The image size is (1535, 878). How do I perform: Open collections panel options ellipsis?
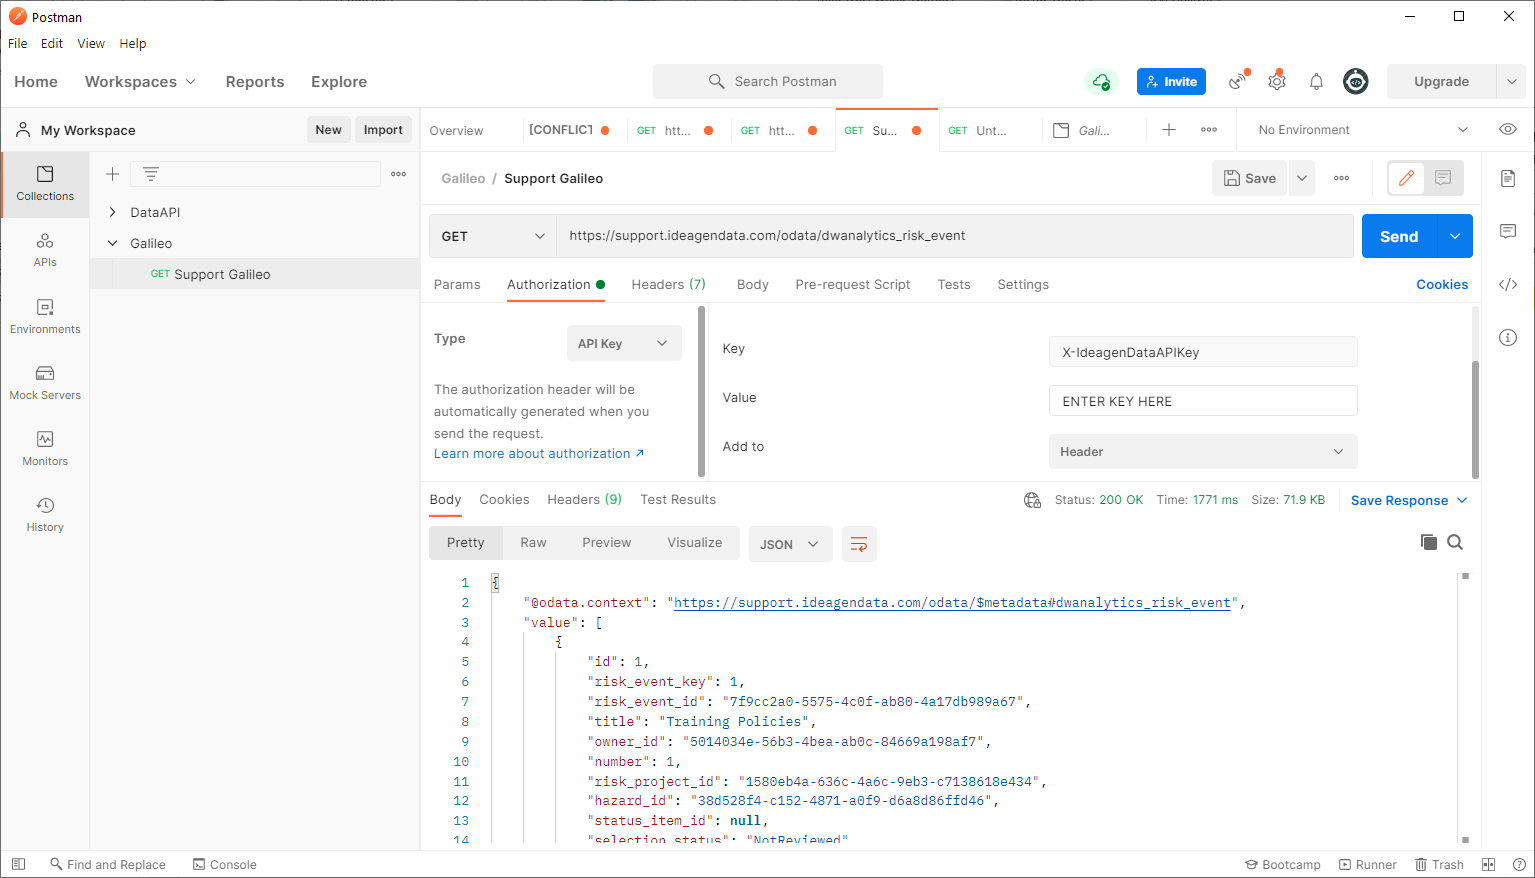pos(399,174)
